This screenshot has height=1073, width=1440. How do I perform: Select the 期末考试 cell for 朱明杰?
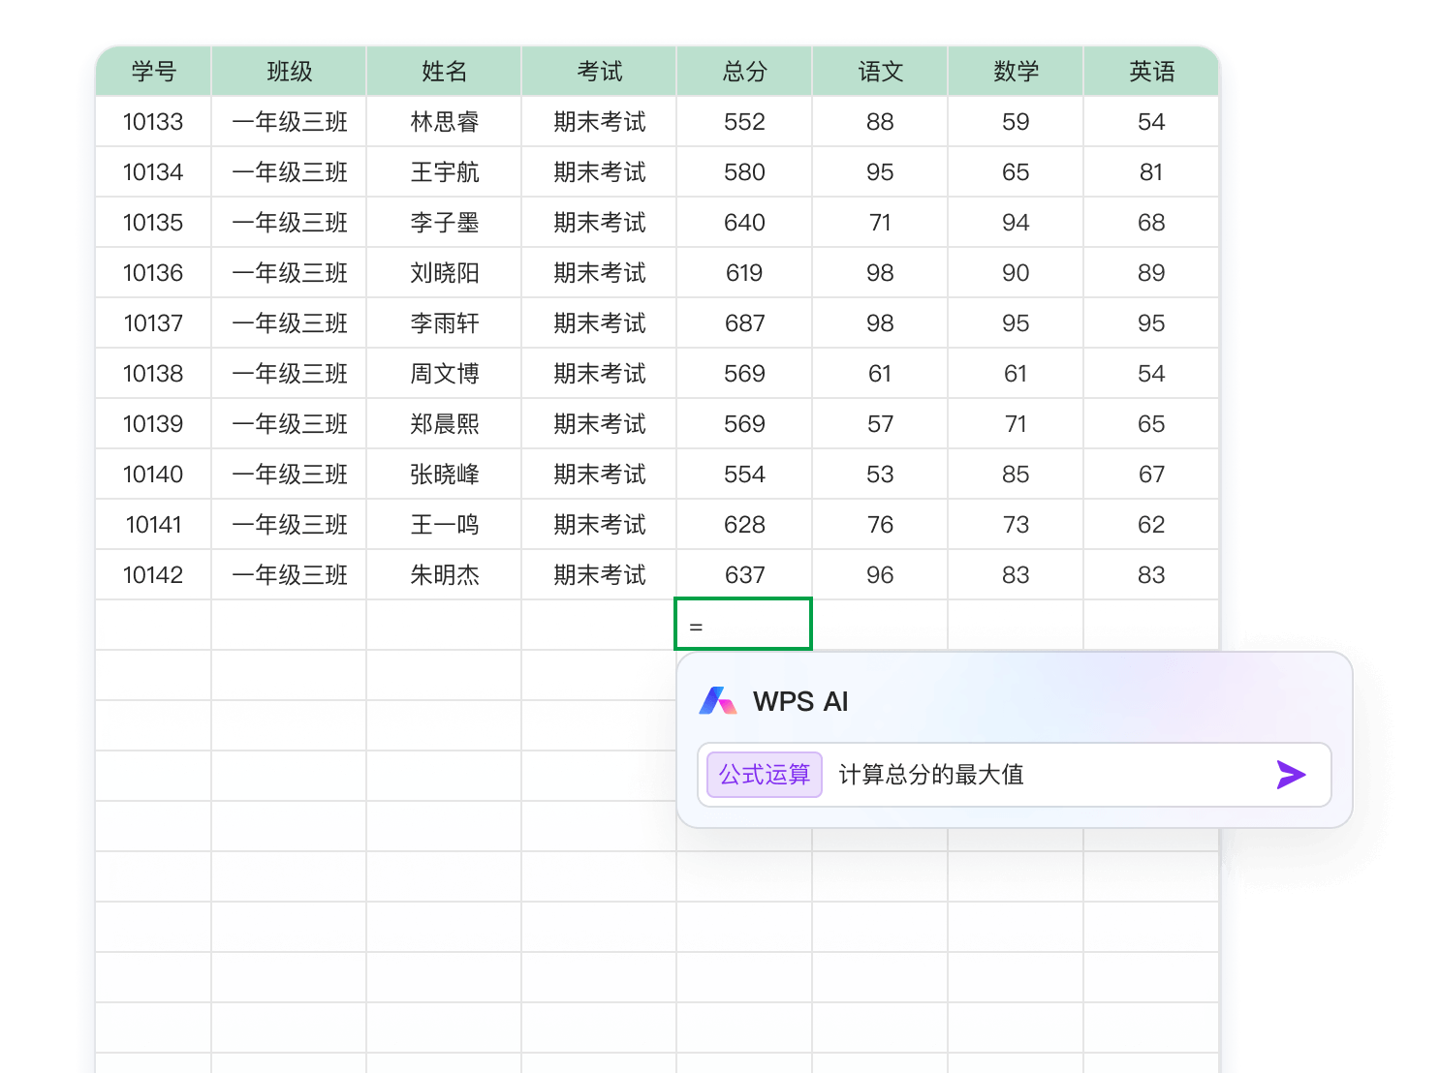[x=598, y=574]
